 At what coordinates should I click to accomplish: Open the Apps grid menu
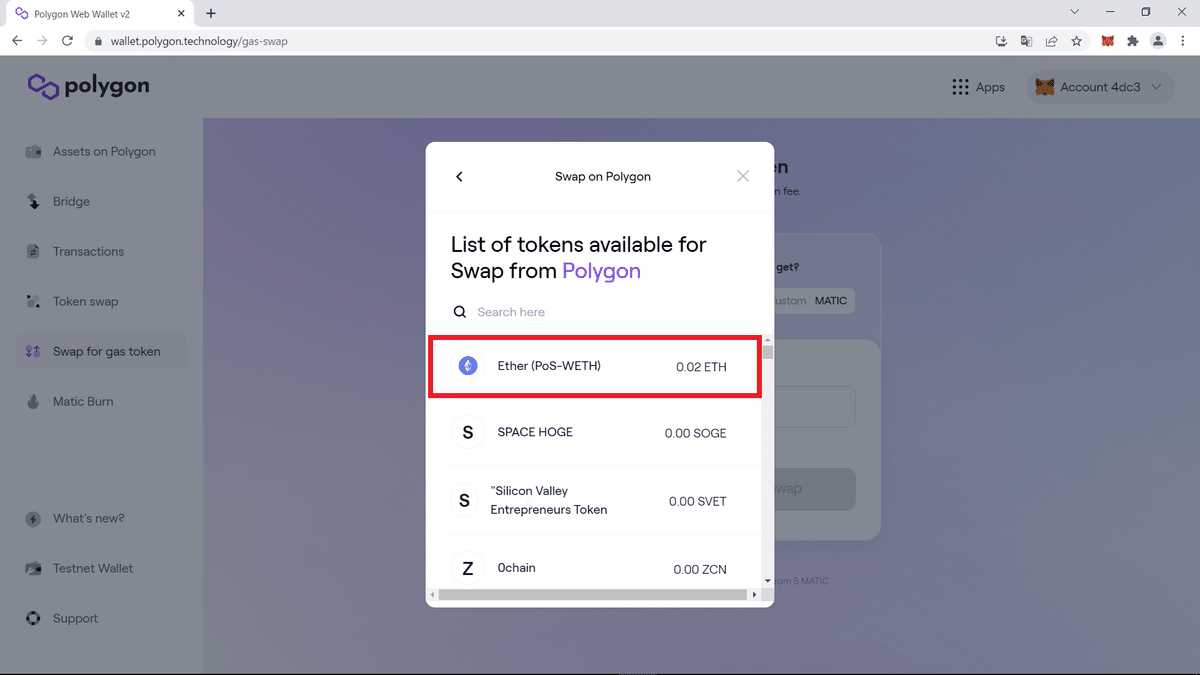pos(979,87)
